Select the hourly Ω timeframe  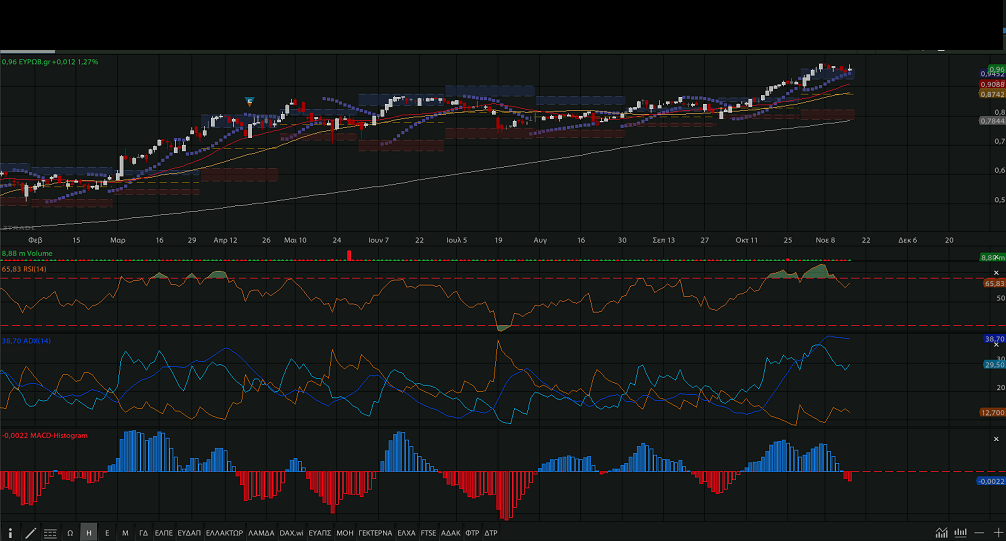[70, 533]
